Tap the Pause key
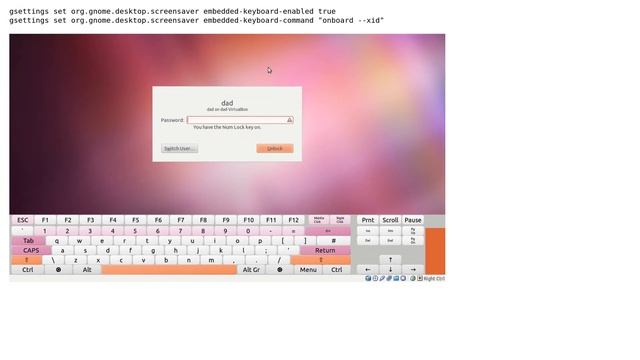The height and width of the screenshot is (360, 640). (413, 220)
